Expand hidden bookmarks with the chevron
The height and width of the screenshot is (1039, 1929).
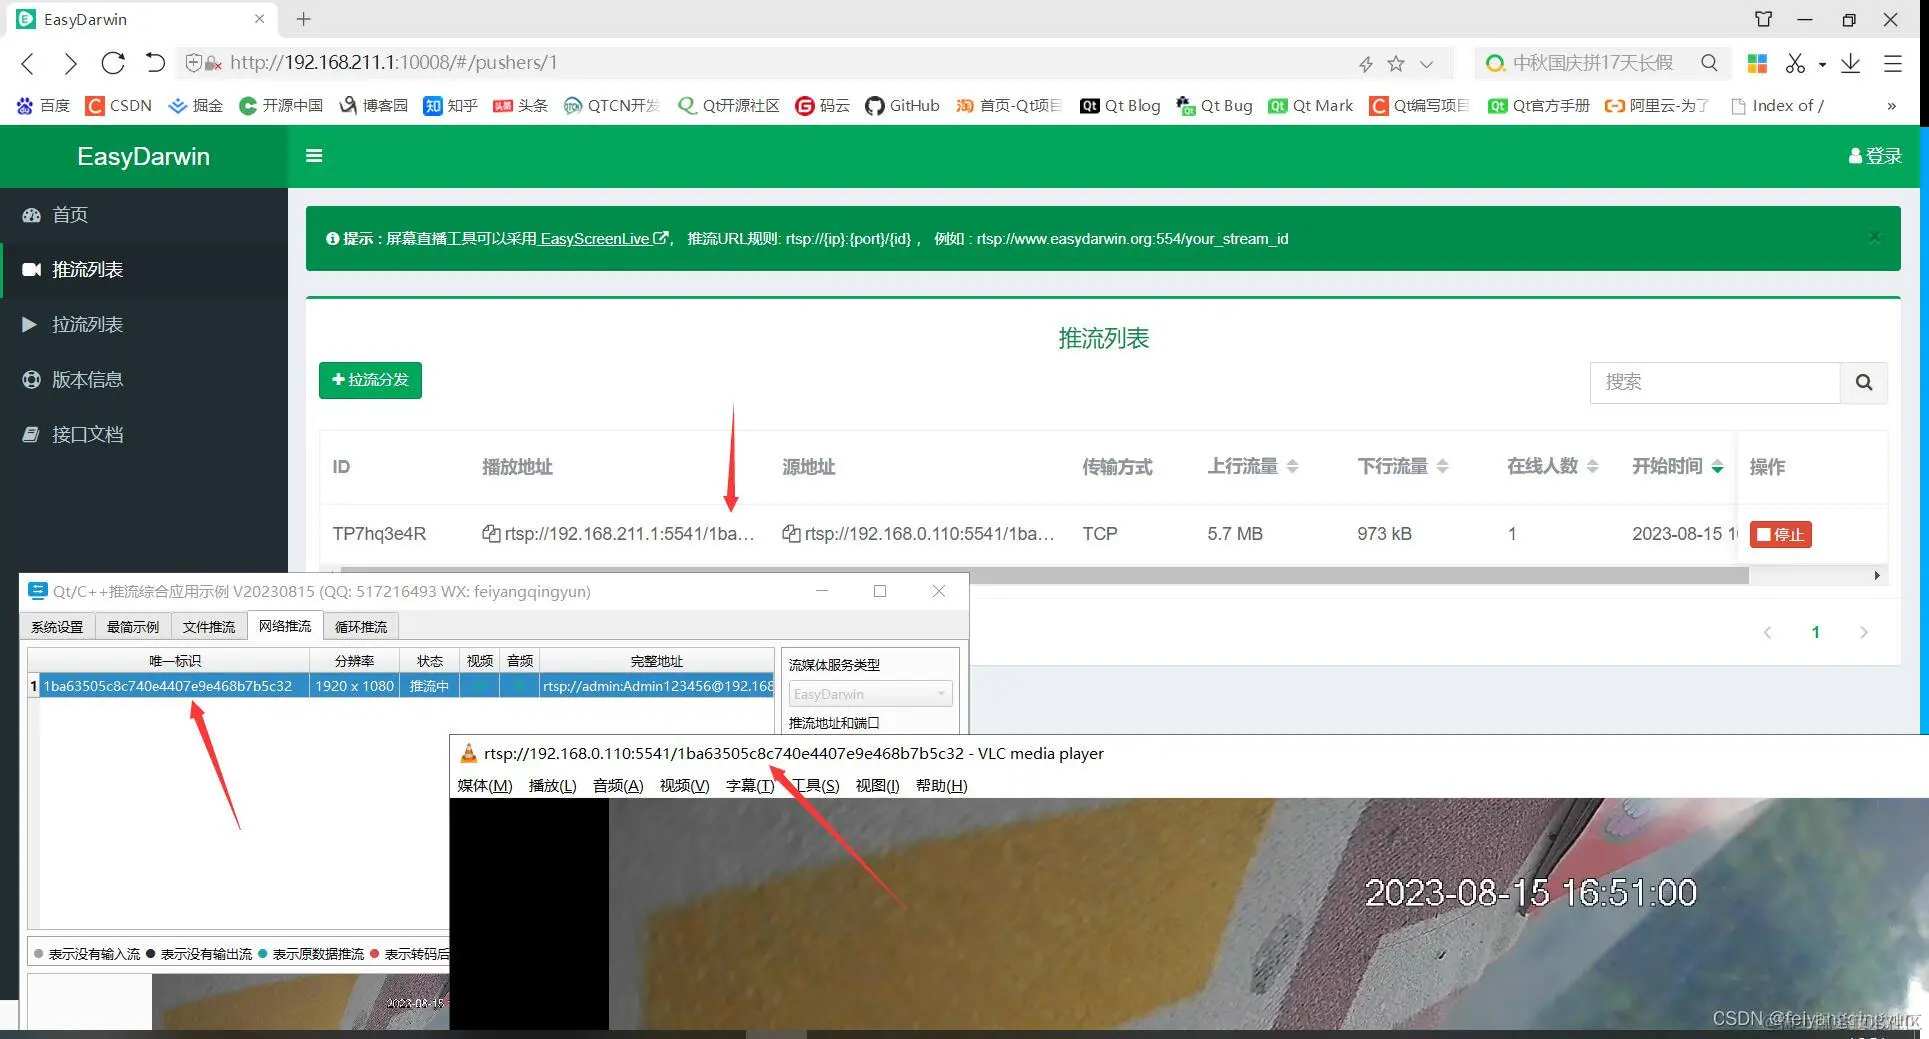click(1891, 105)
